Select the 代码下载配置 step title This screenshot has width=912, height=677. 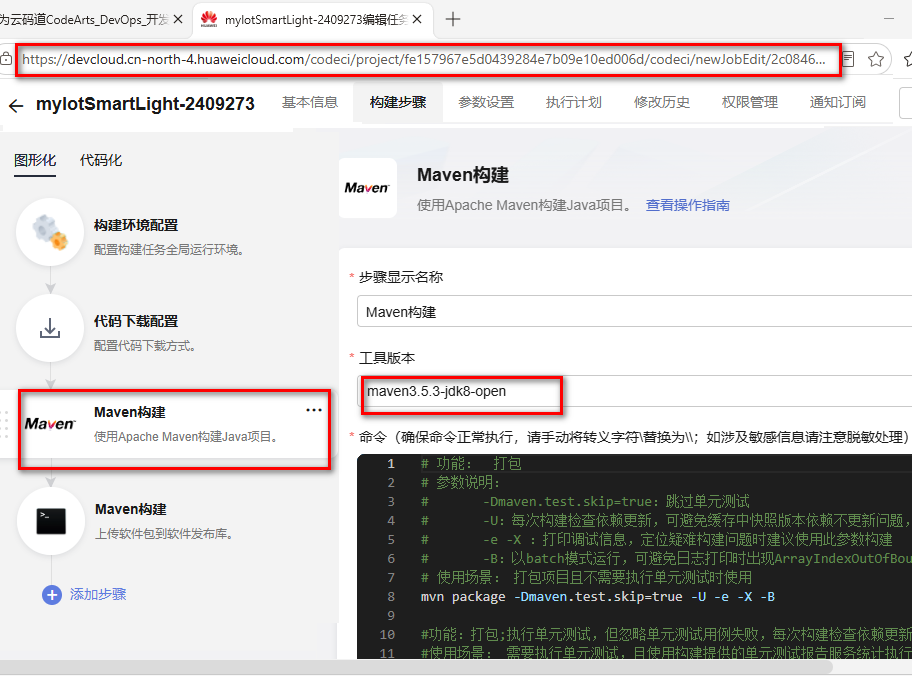[x=136, y=322]
